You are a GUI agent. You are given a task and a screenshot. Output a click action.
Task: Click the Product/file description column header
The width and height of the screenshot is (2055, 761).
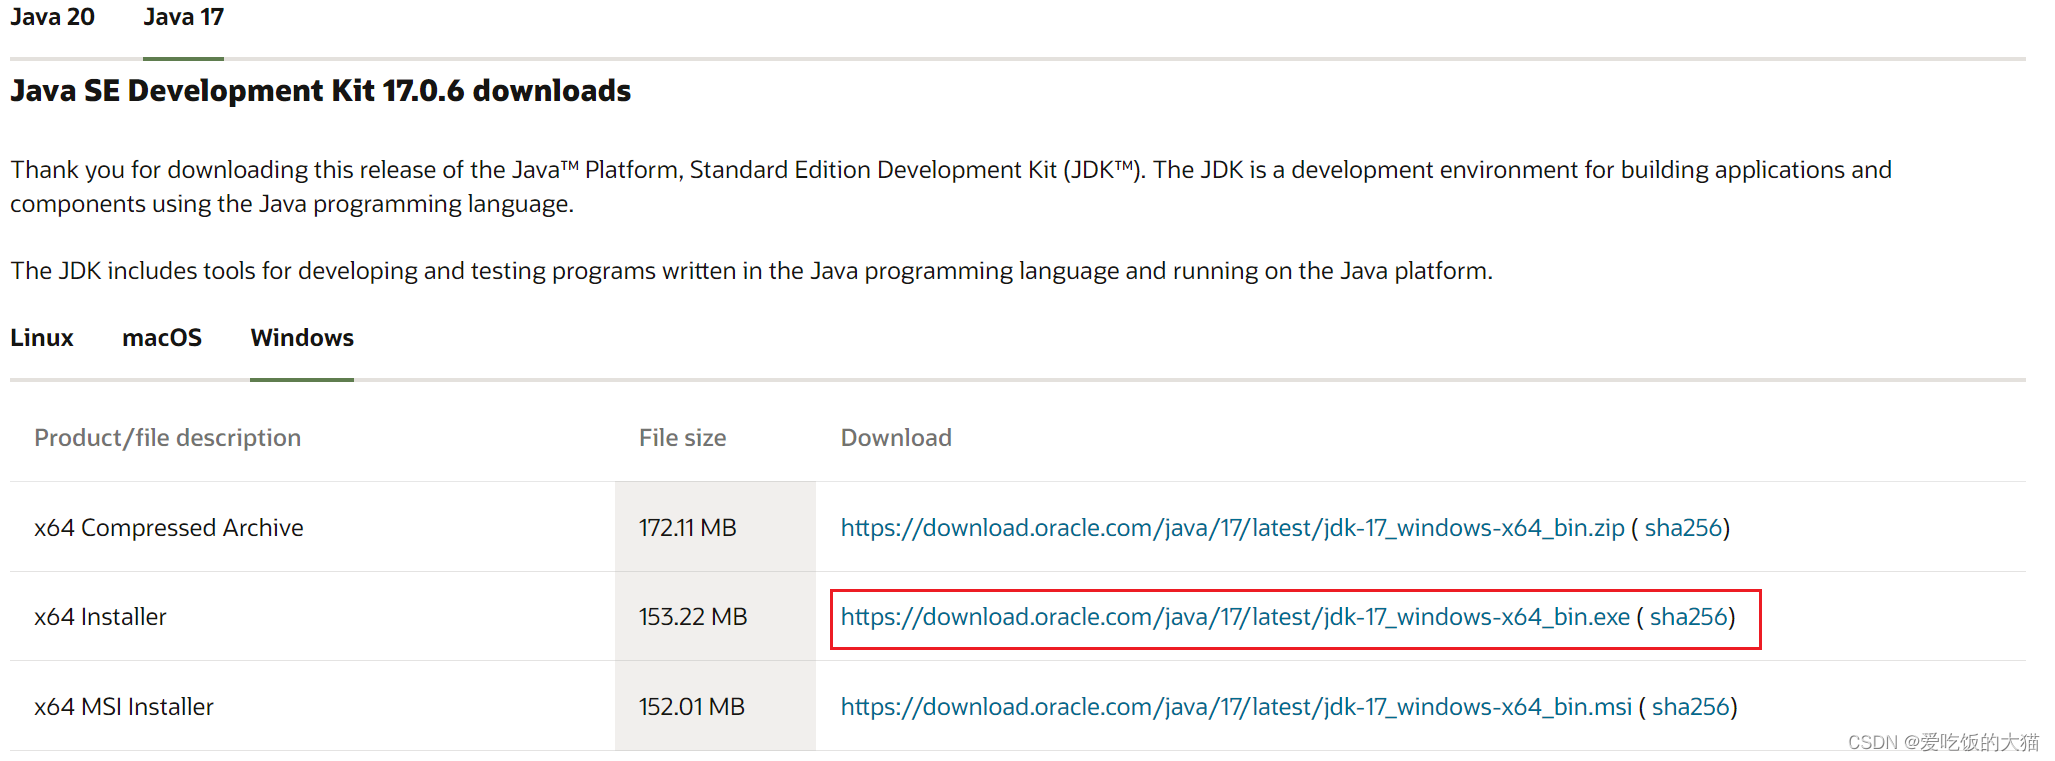tap(168, 438)
